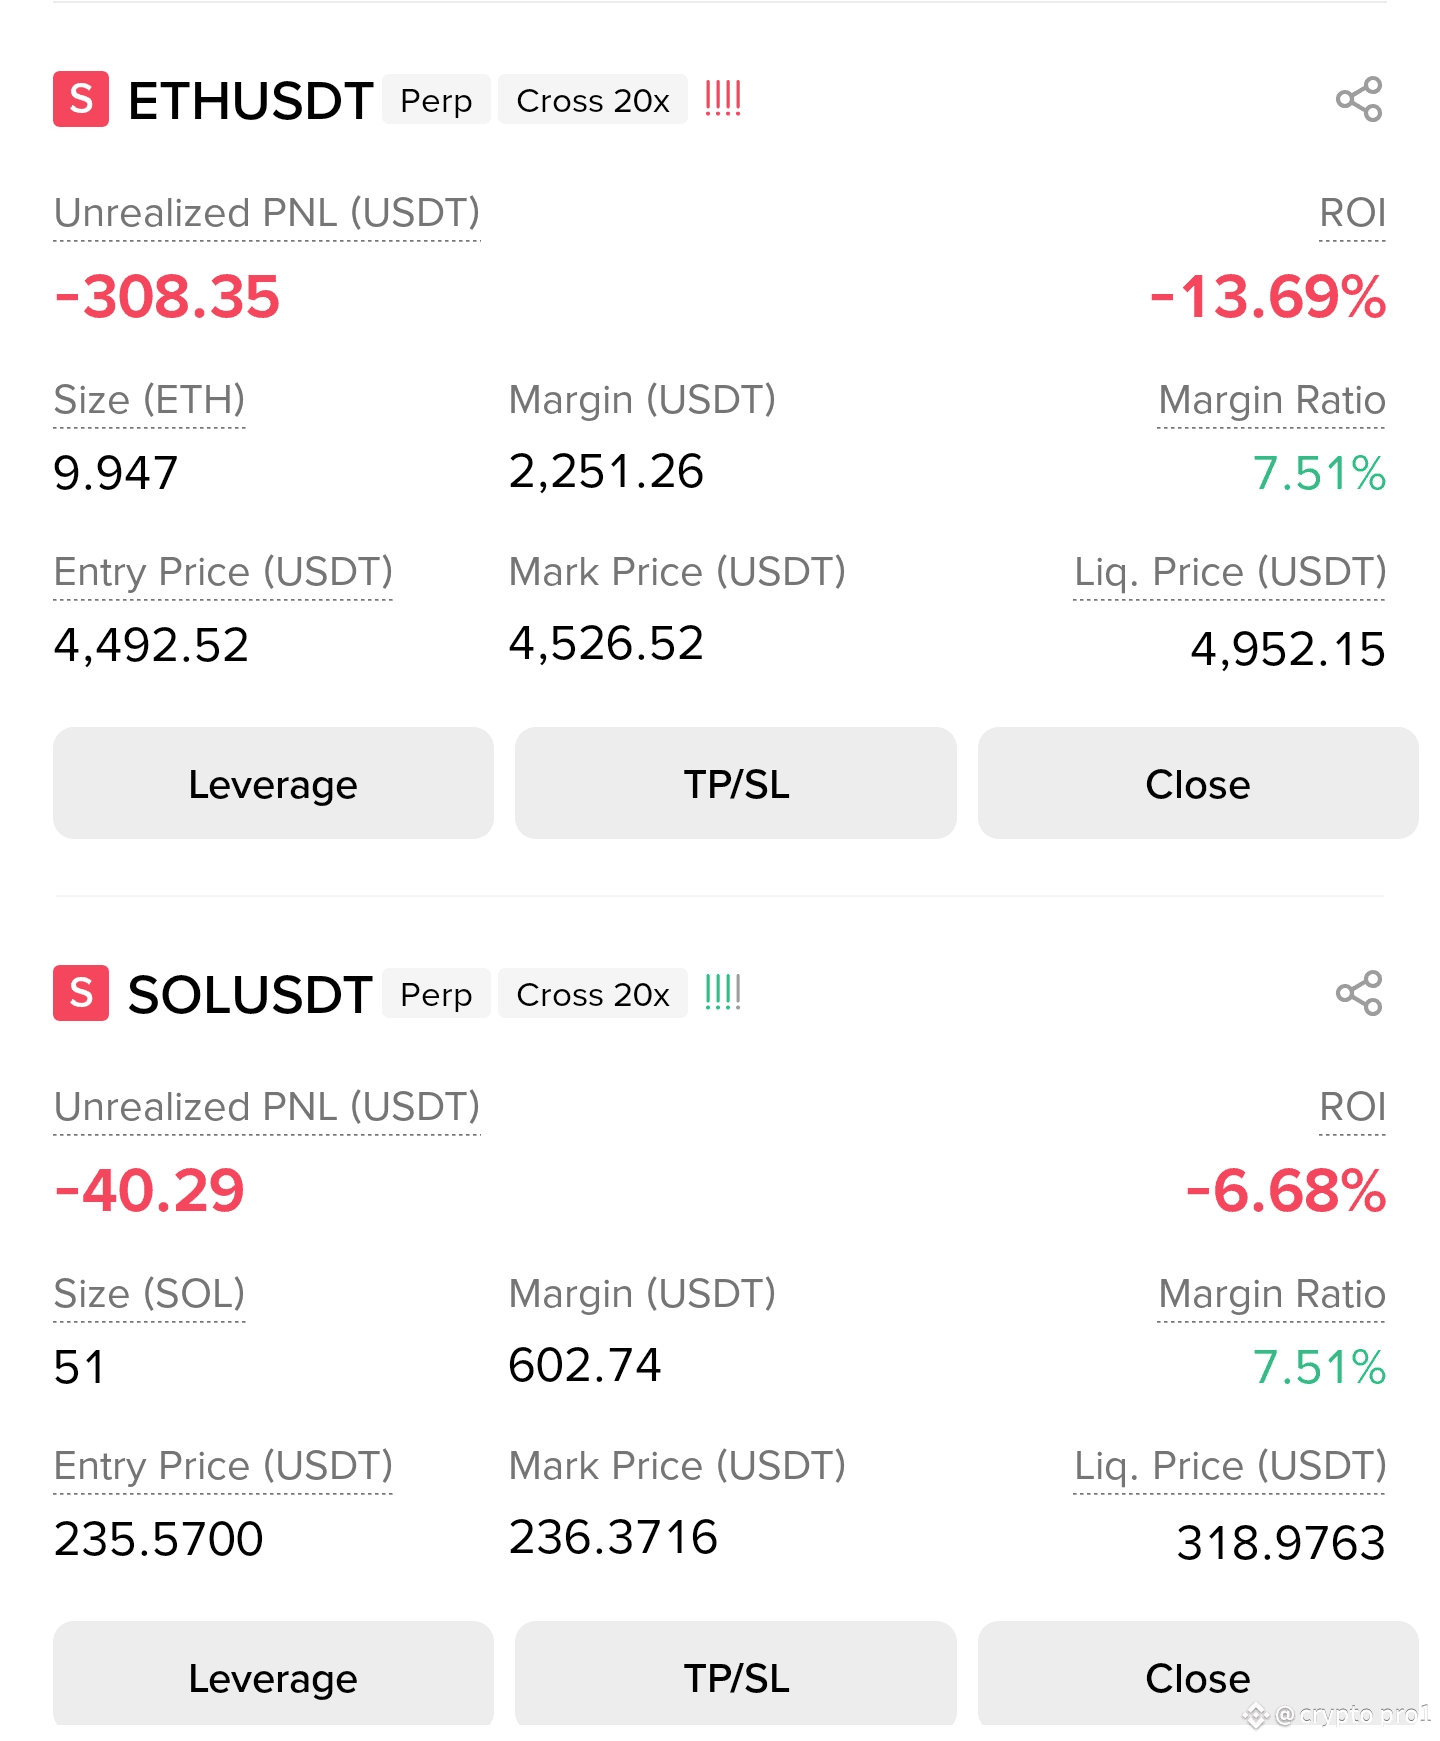Open Leverage settings for SOLUSDT

pos(273,1674)
